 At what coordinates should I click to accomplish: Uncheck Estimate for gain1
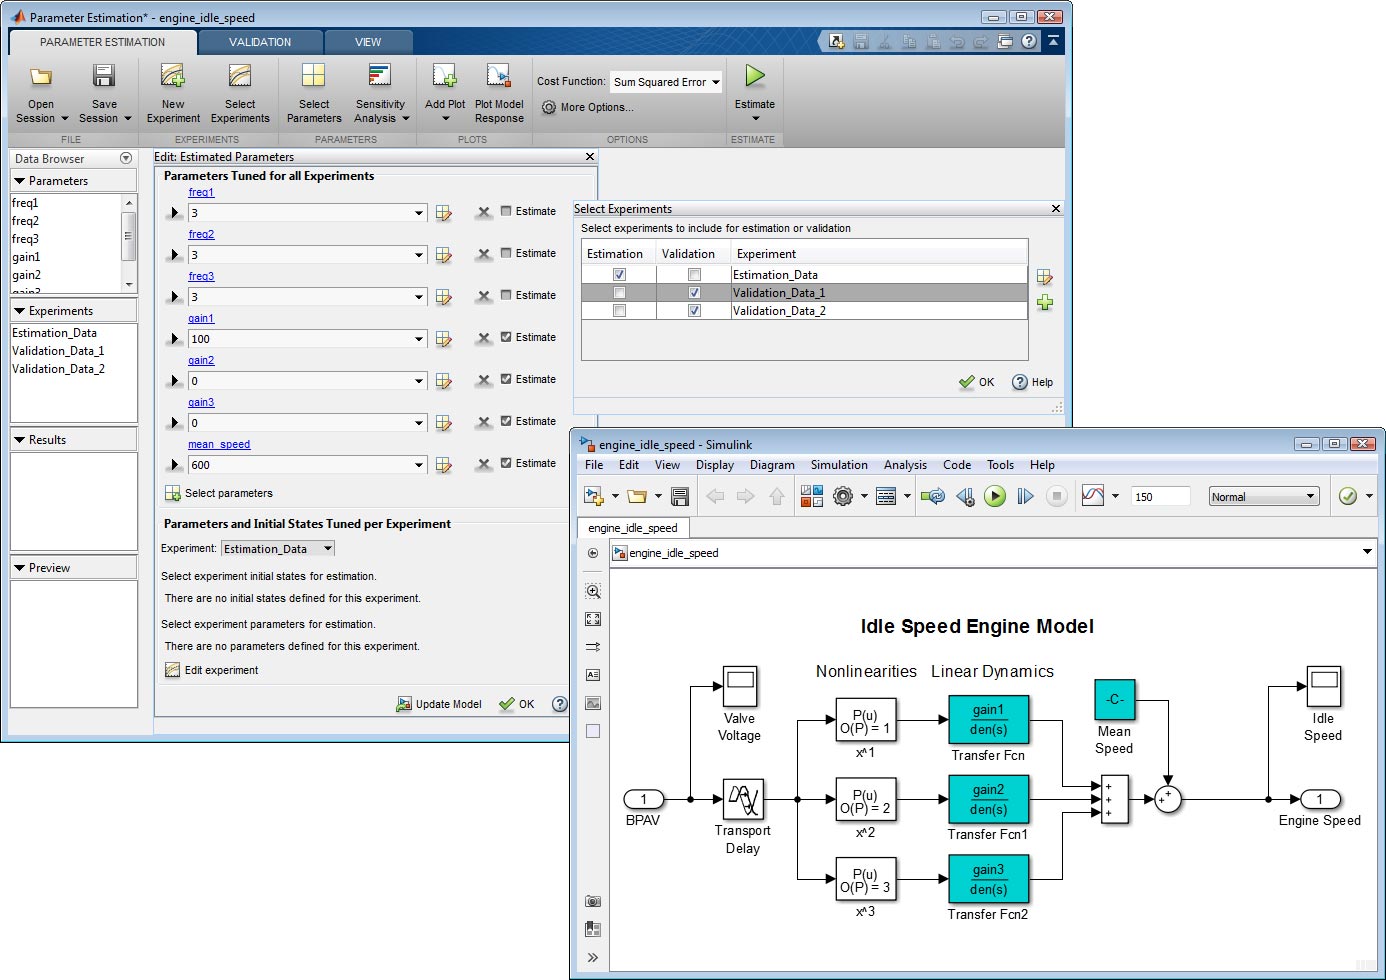click(x=506, y=337)
